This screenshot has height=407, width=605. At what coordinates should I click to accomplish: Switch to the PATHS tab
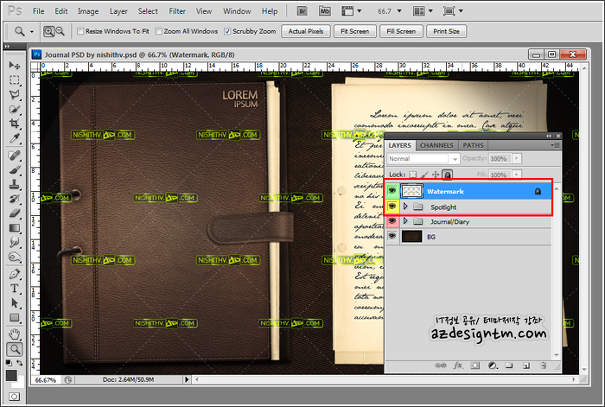pos(473,145)
